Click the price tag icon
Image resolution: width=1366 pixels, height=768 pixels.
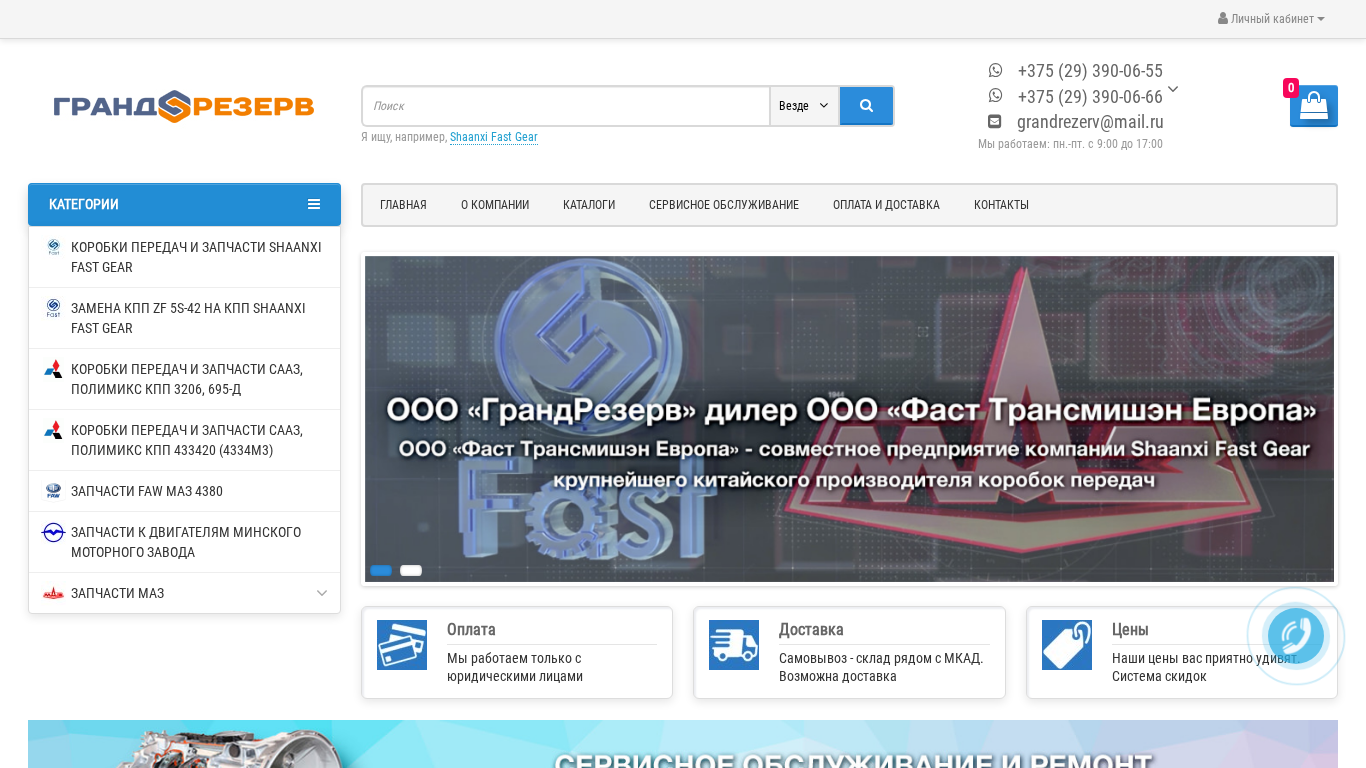[1066, 645]
